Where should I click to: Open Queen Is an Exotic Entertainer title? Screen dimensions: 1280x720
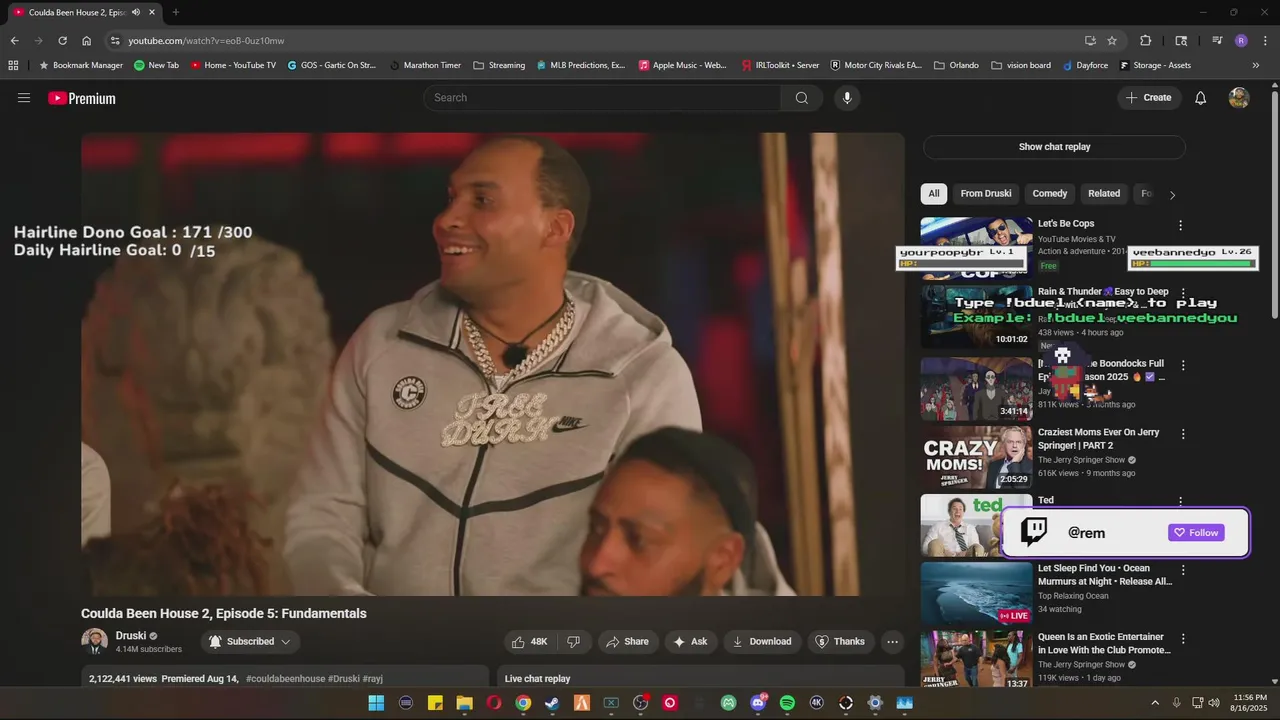click(1104, 643)
